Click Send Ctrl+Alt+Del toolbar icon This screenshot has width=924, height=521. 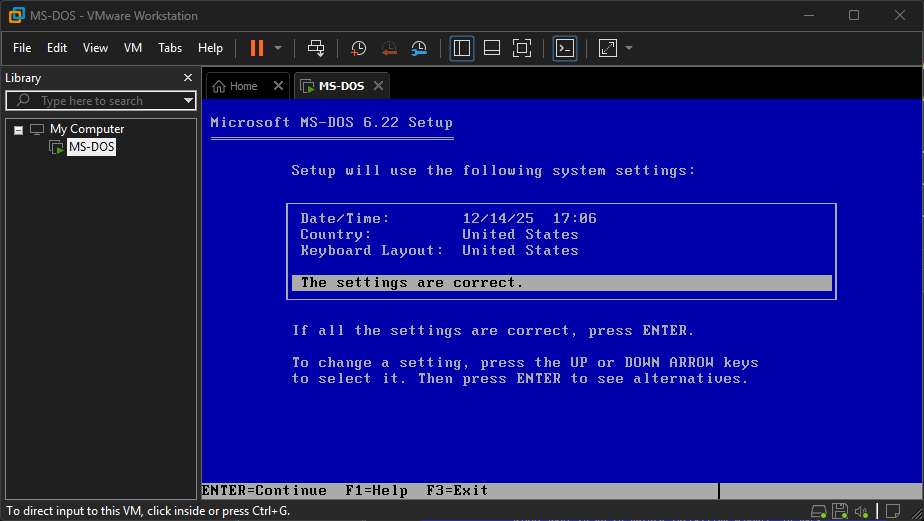(316, 48)
